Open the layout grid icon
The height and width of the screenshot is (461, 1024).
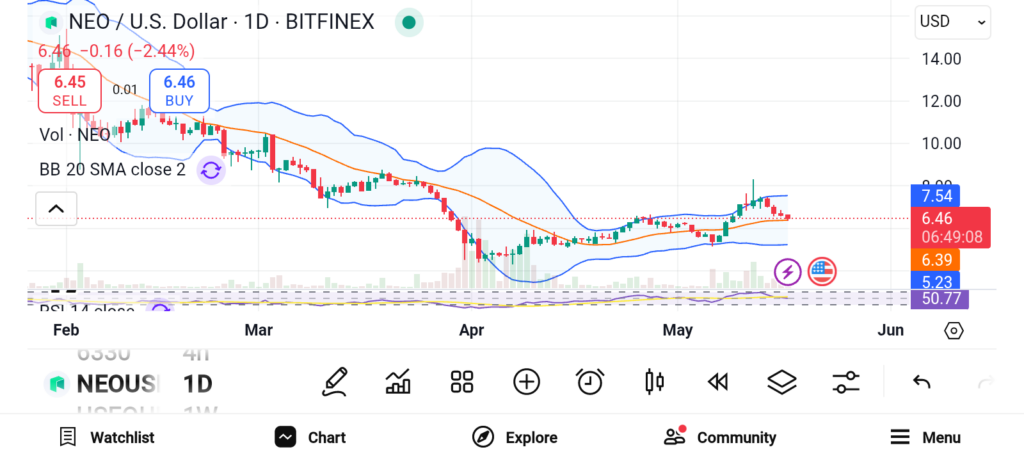coord(461,381)
